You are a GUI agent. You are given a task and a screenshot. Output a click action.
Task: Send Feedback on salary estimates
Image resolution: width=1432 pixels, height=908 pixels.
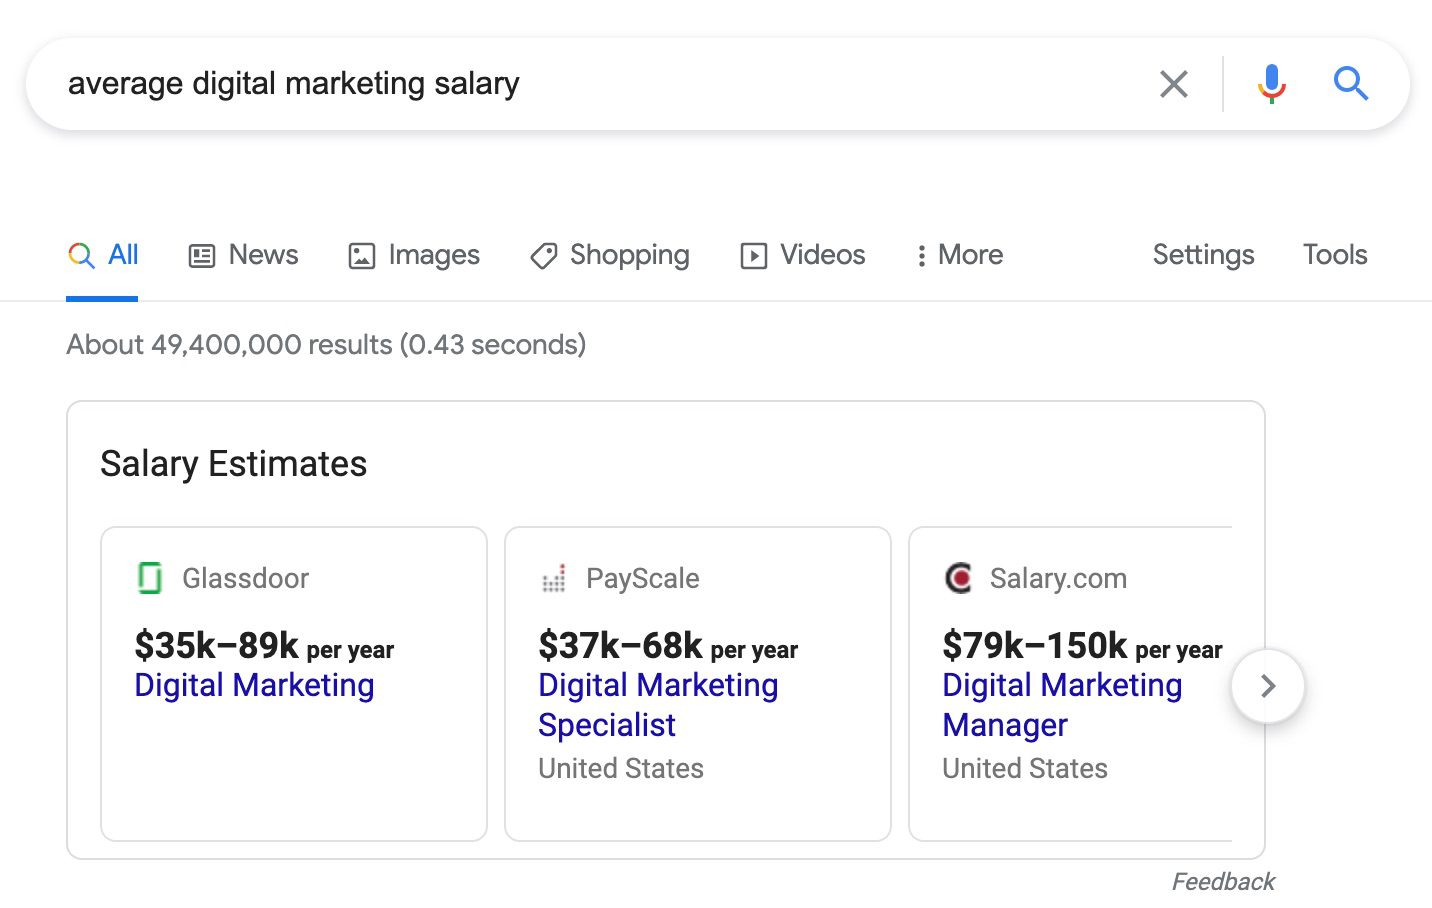(1223, 882)
